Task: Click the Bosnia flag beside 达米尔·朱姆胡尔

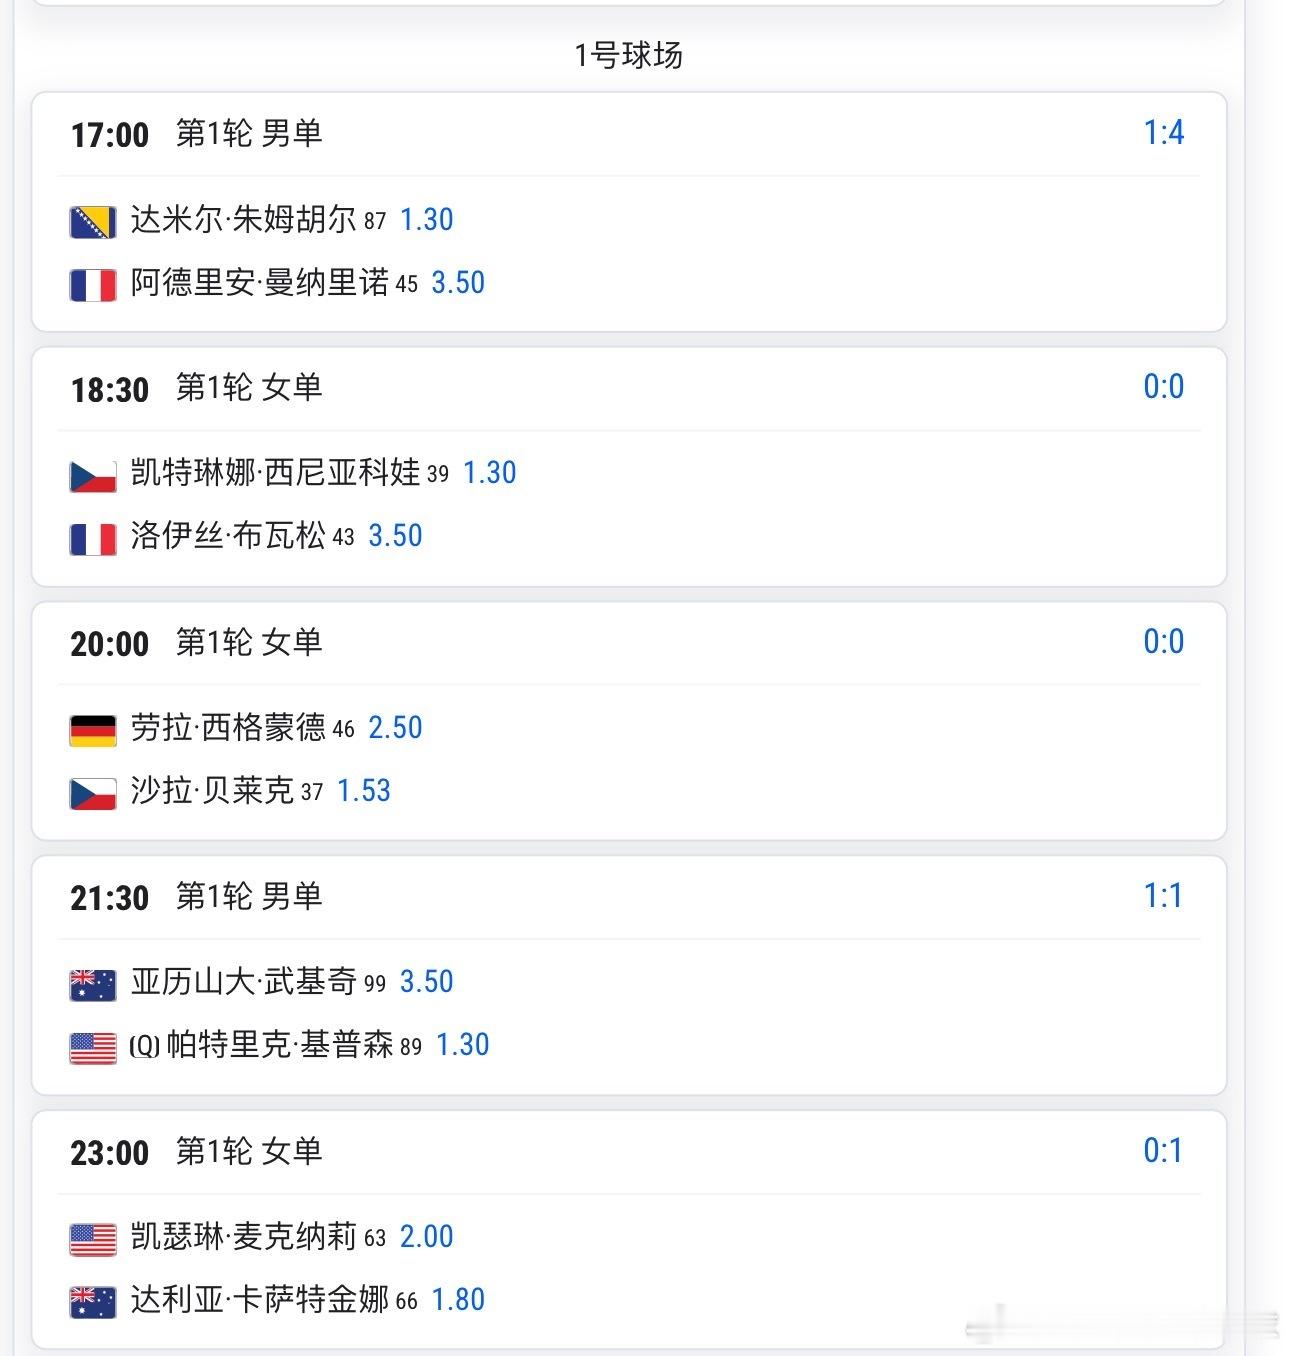Action: click(93, 221)
